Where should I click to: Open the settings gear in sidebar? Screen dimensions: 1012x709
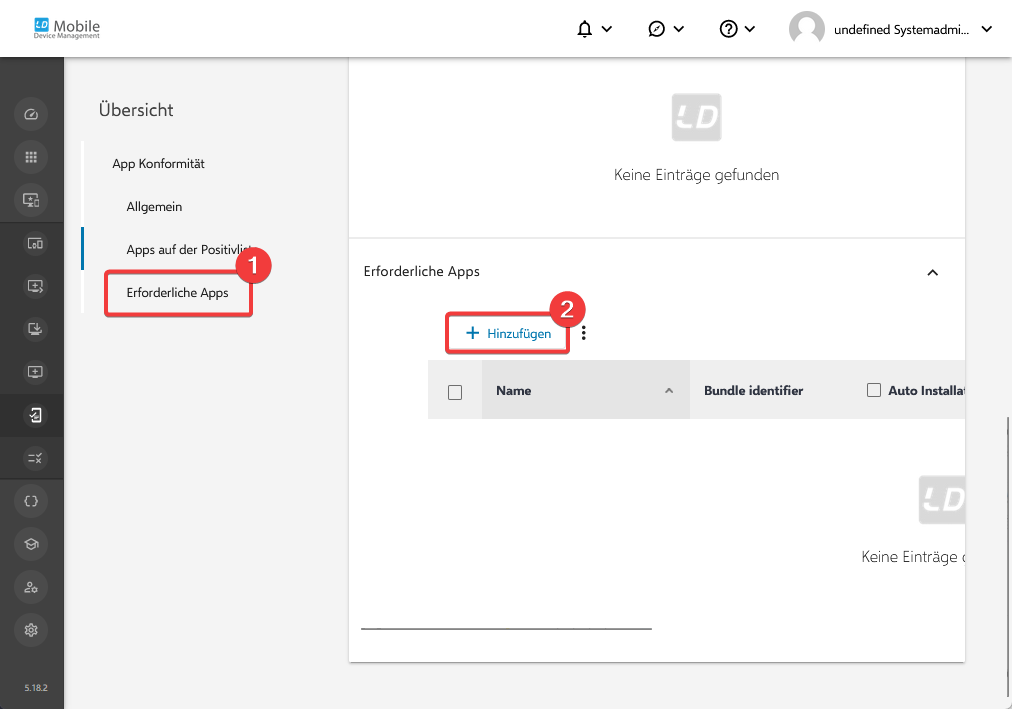pyautogui.click(x=31, y=630)
